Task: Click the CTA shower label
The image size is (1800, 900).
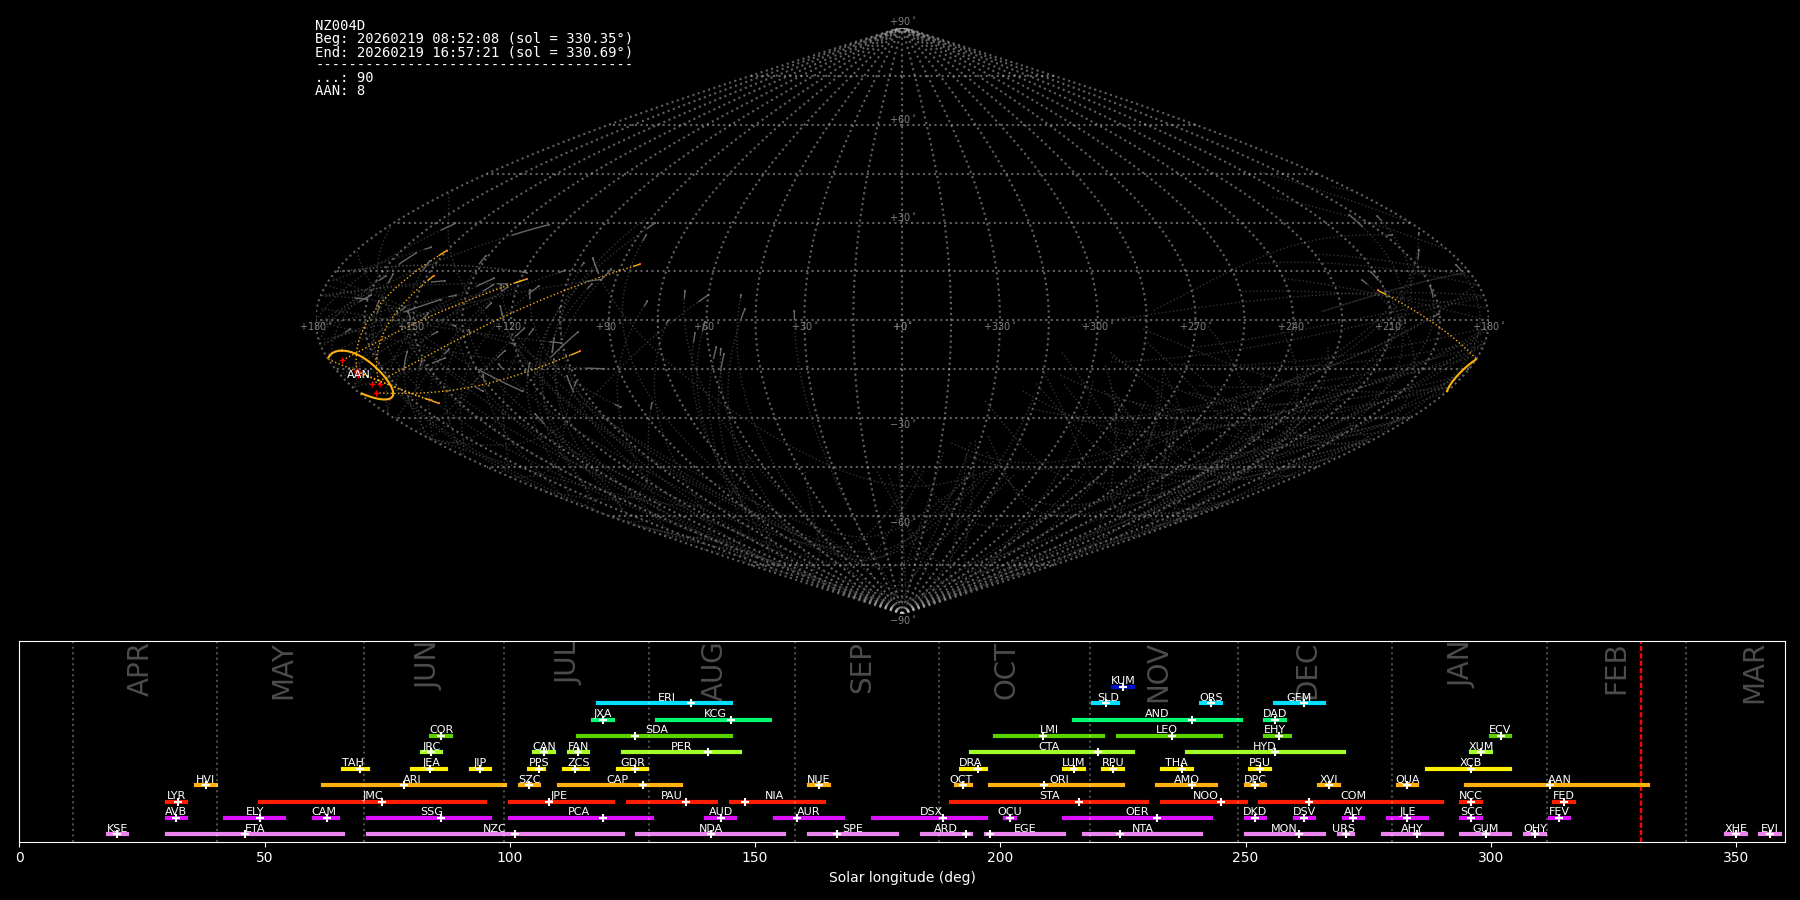Action: coord(1049,747)
